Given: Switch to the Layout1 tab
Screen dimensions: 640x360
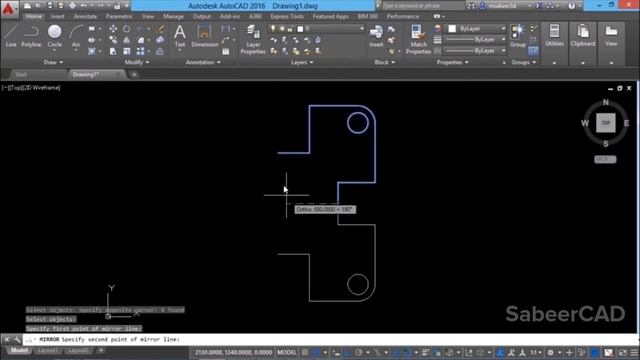Looking at the screenshot, I should point(48,351).
